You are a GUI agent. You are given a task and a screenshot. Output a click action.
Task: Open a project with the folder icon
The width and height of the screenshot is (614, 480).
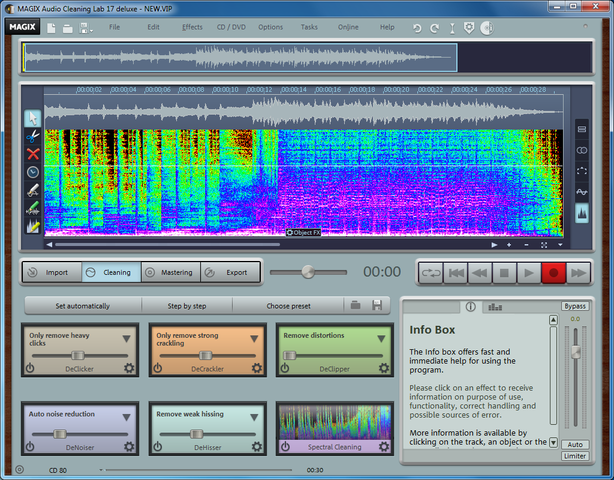coord(68,29)
